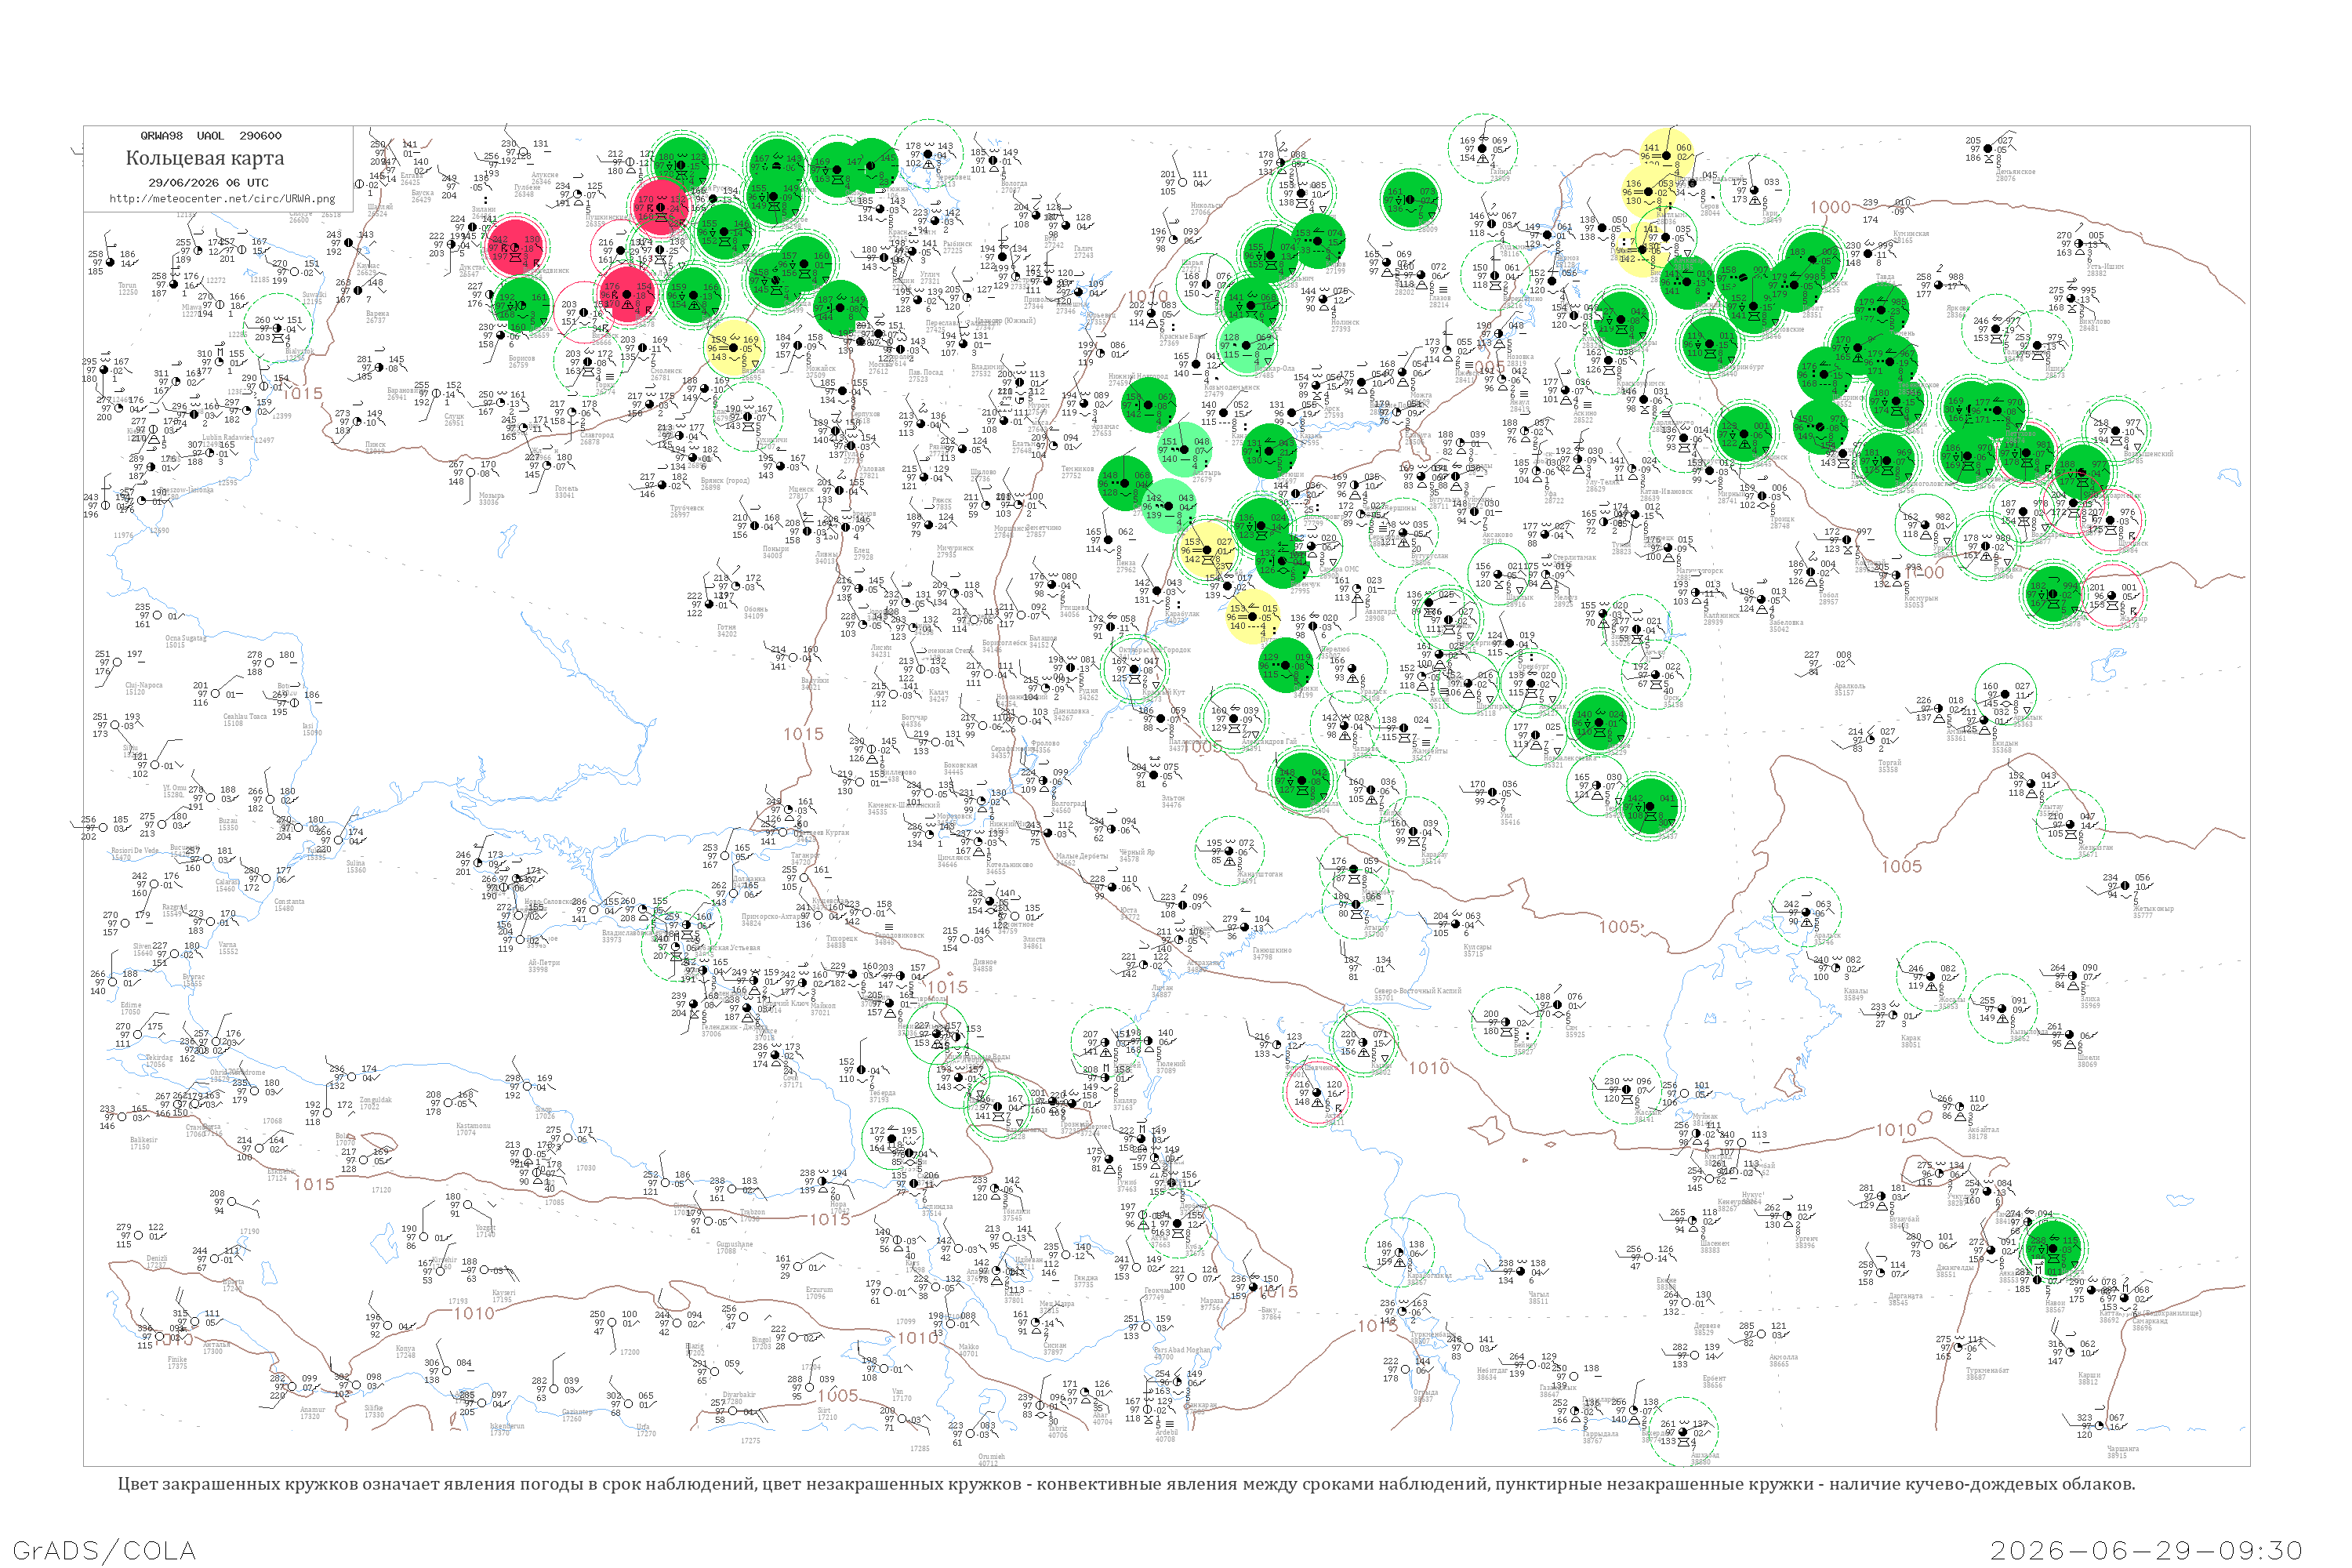Screen dimensions: 2352x1568
Task: Click station label "Cluj-Napoca 15120"
Action: (x=143, y=689)
